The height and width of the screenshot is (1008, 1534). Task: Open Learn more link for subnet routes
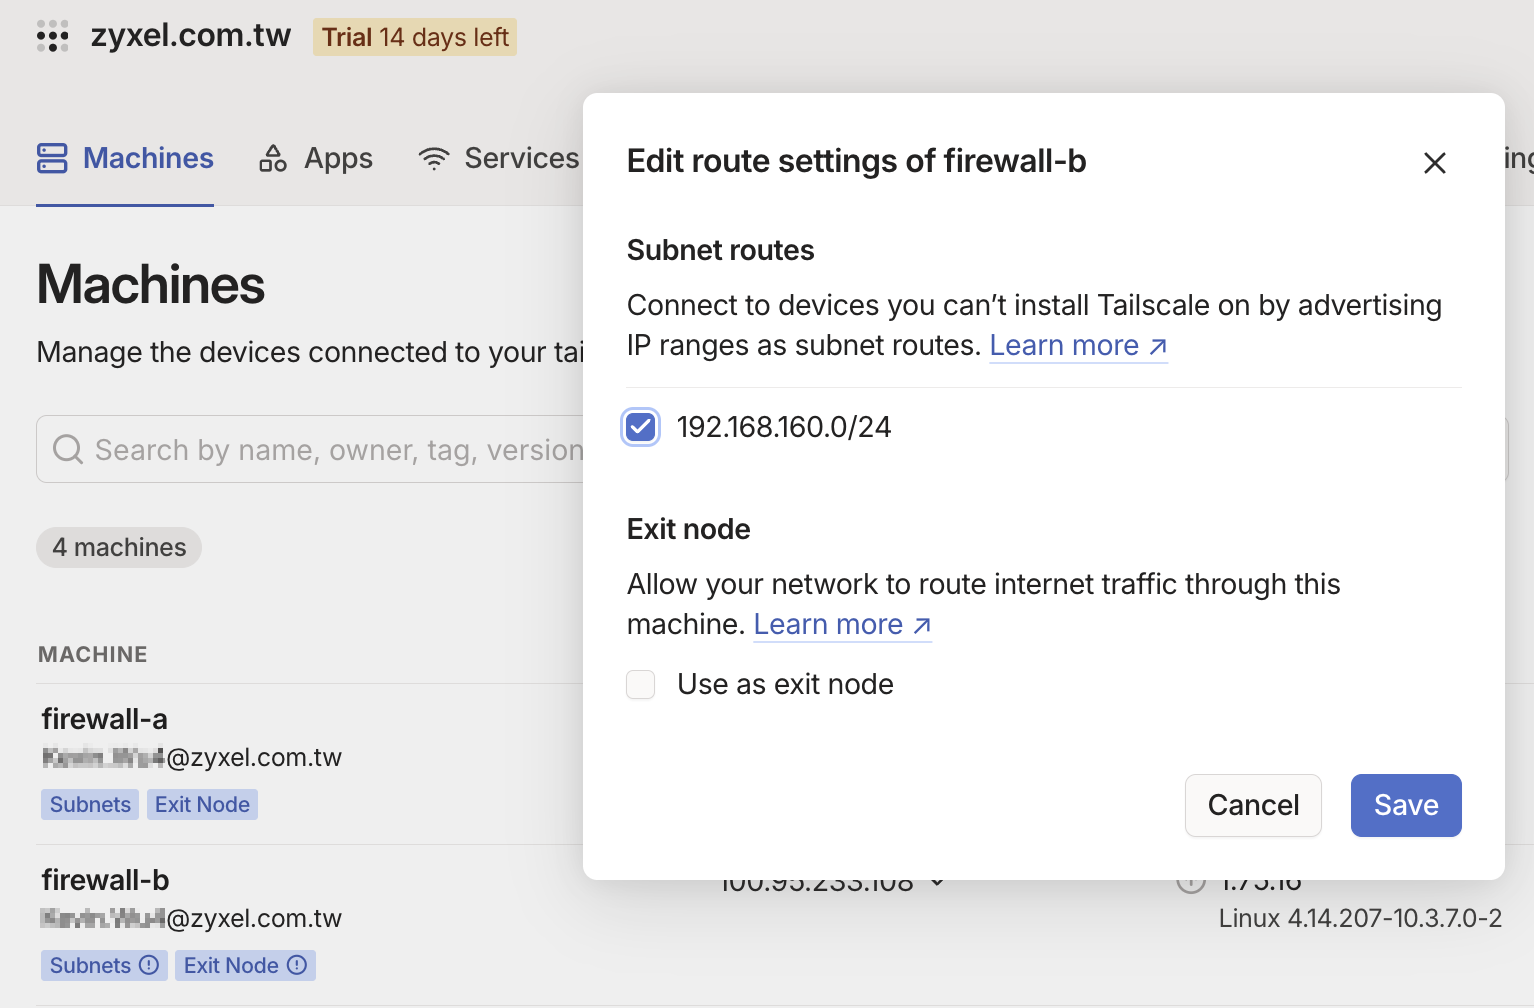pyautogui.click(x=1077, y=345)
